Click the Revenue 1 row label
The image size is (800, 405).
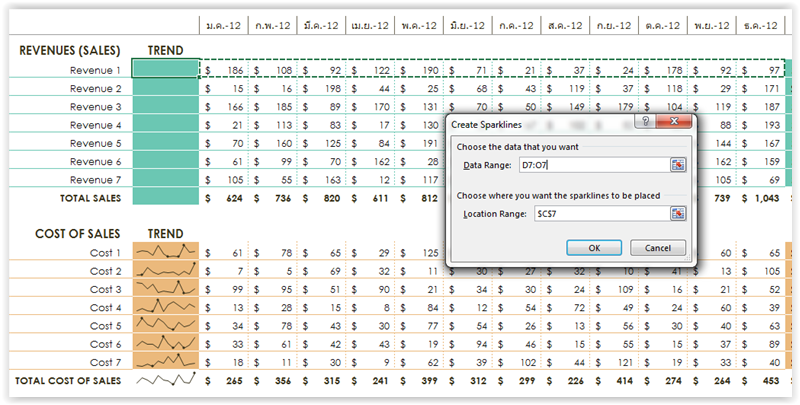[95, 70]
